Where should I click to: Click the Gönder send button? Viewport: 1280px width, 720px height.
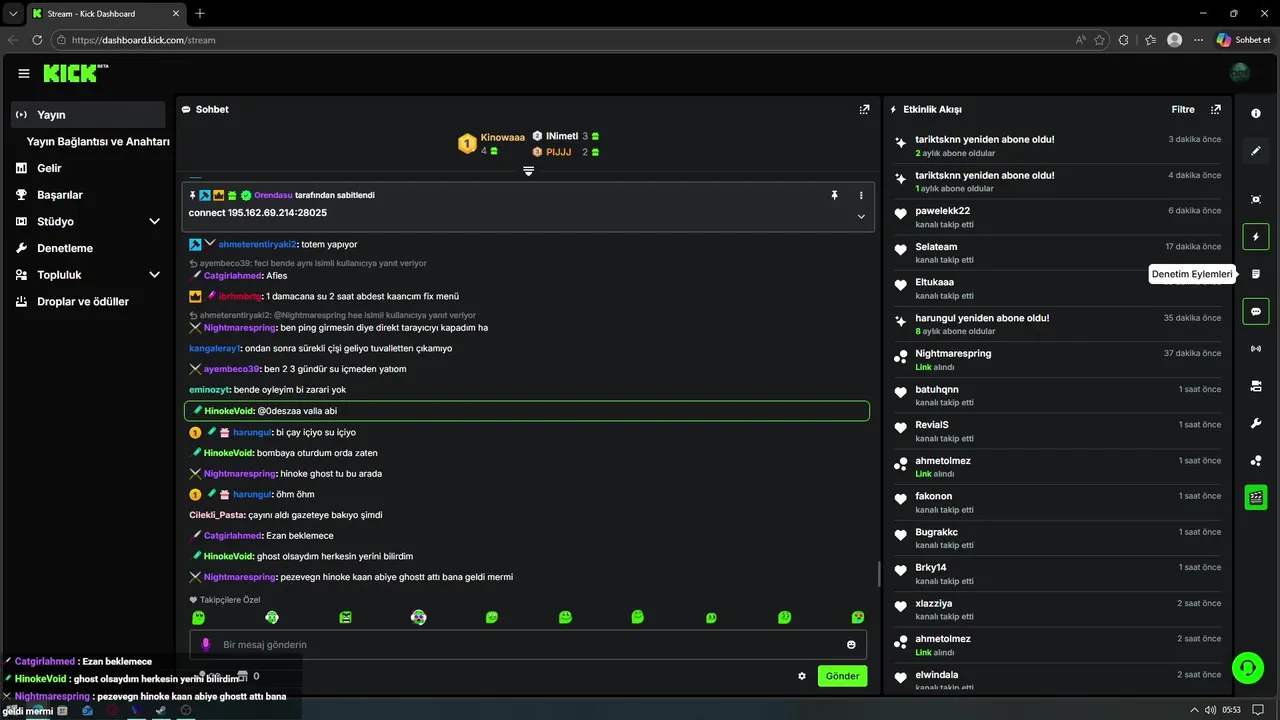click(x=842, y=676)
